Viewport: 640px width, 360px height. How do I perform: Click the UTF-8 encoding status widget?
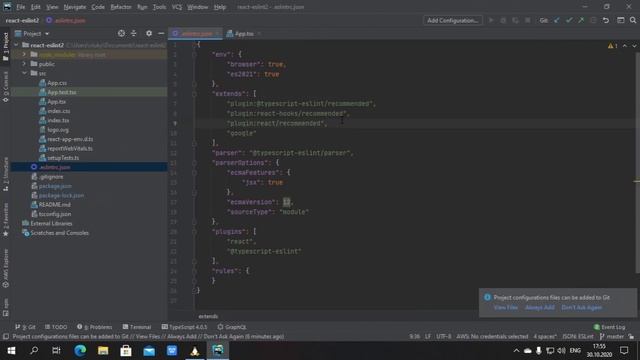[443, 337]
